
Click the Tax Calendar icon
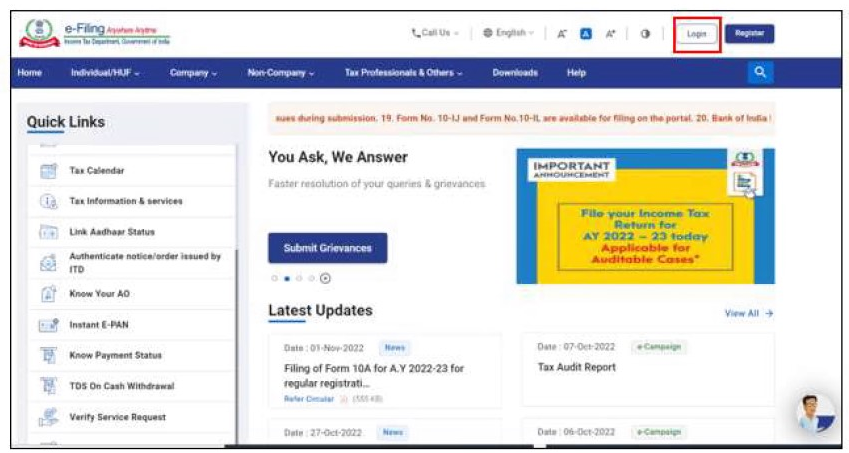pos(48,171)
